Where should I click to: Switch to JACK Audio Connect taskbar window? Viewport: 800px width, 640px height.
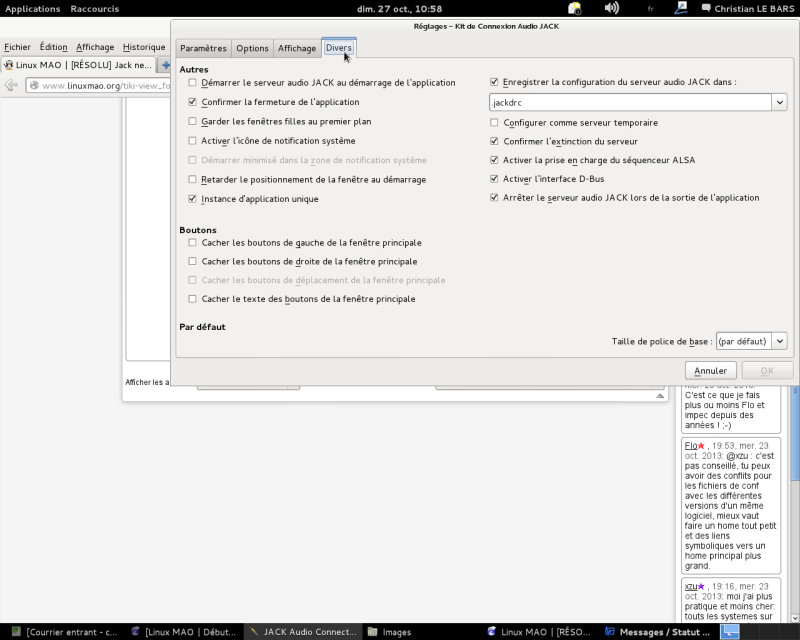click(x=303, y=632)
